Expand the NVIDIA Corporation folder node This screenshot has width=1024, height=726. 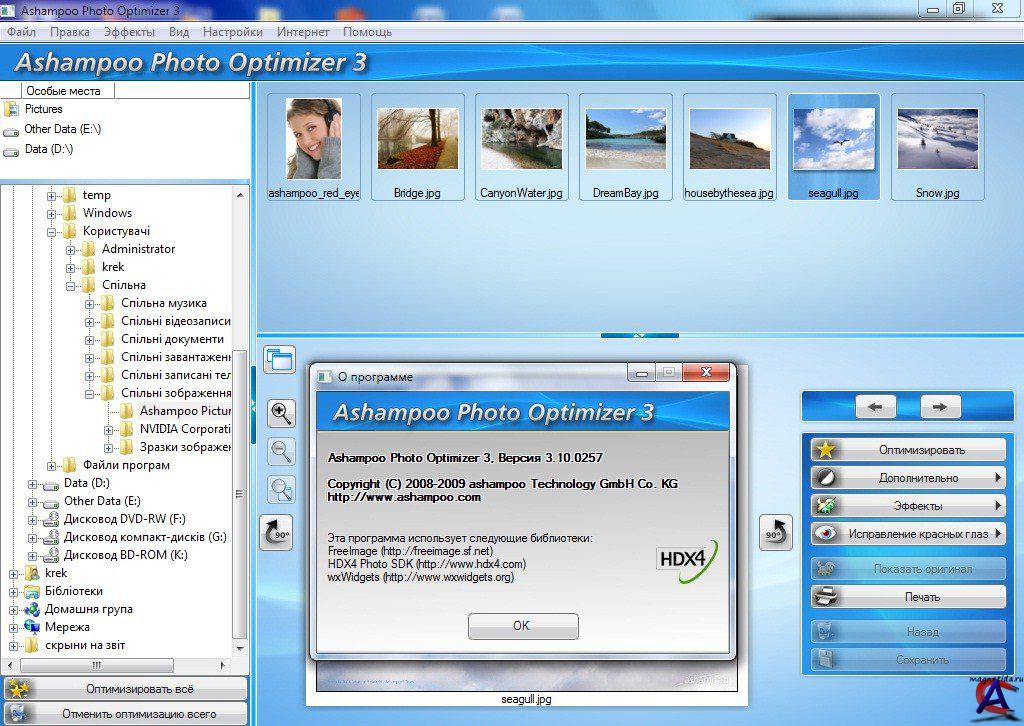[x=109, y=429]
